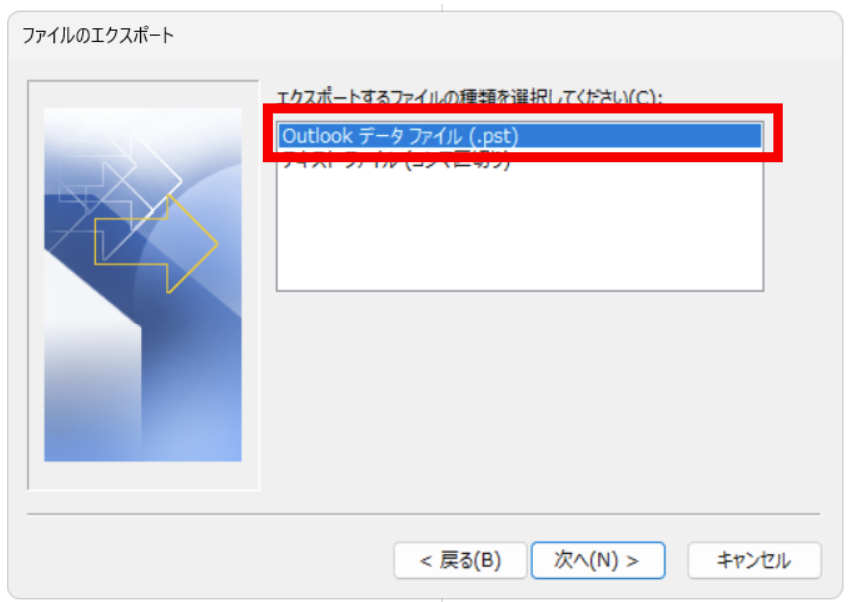The width and height of the screenshot is (849, 602).
Task: Choose the テキスト ファイル (コンマ区切り) list entry
Action: pyautogui.click(x=397, y=161)
